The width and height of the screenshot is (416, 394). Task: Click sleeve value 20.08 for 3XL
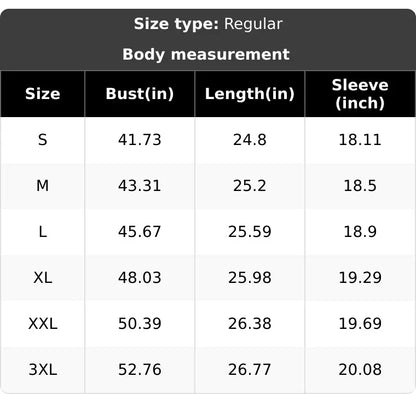point(360,370)
